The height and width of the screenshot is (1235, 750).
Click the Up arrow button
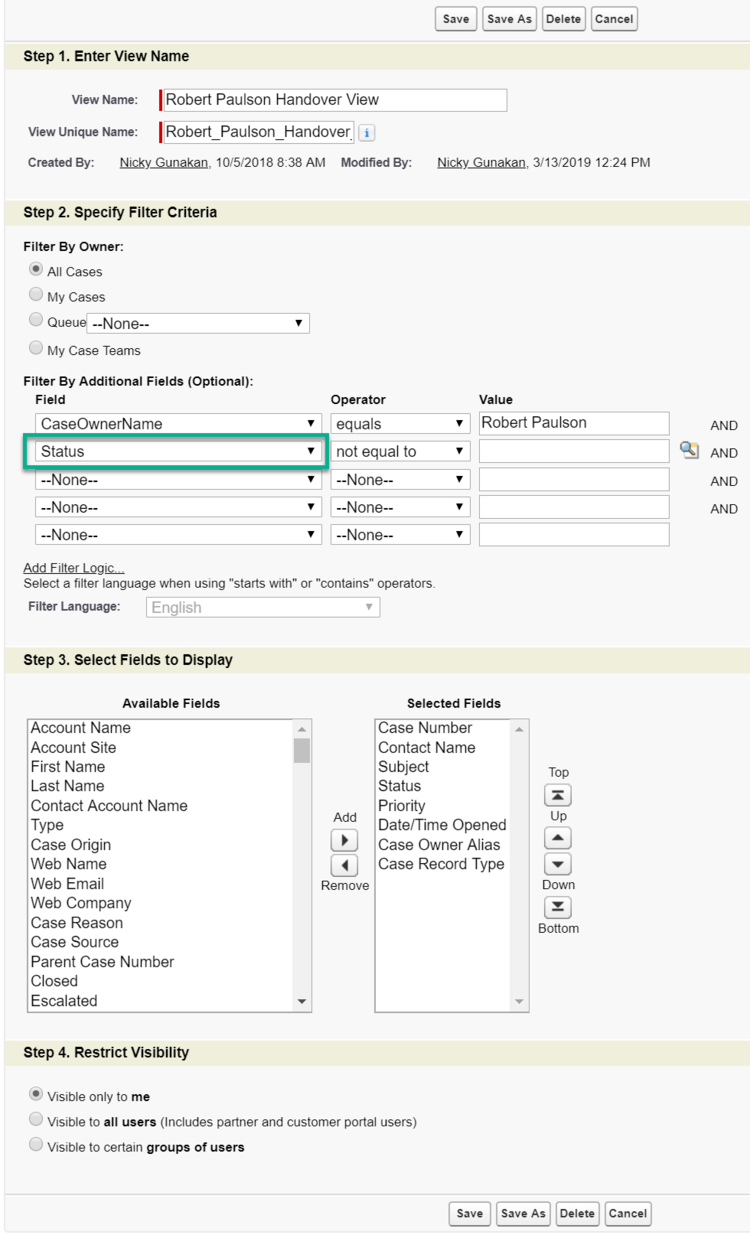pos(558,839)
